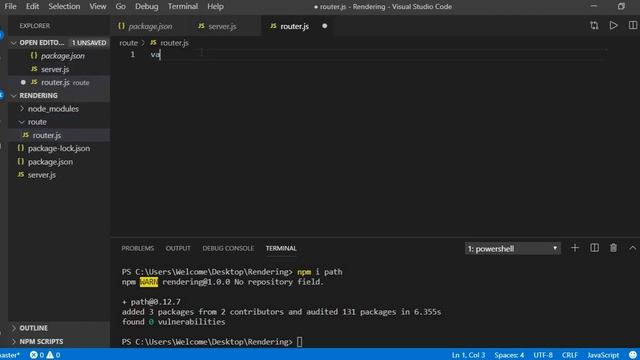Image resolution: width=640 pixels, height=360 pixels.
Task: Click the warnings count in status bar
Action: click(x=53, y=355)
